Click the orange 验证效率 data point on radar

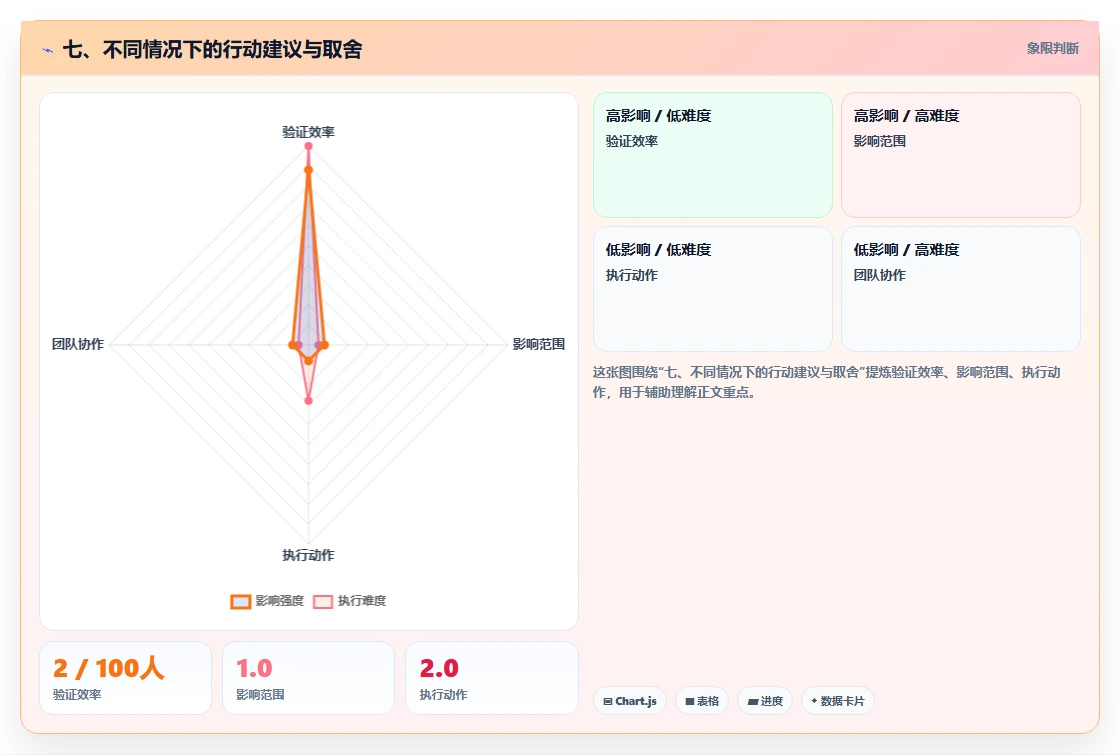pyautogui.click(x=309, y=170)
